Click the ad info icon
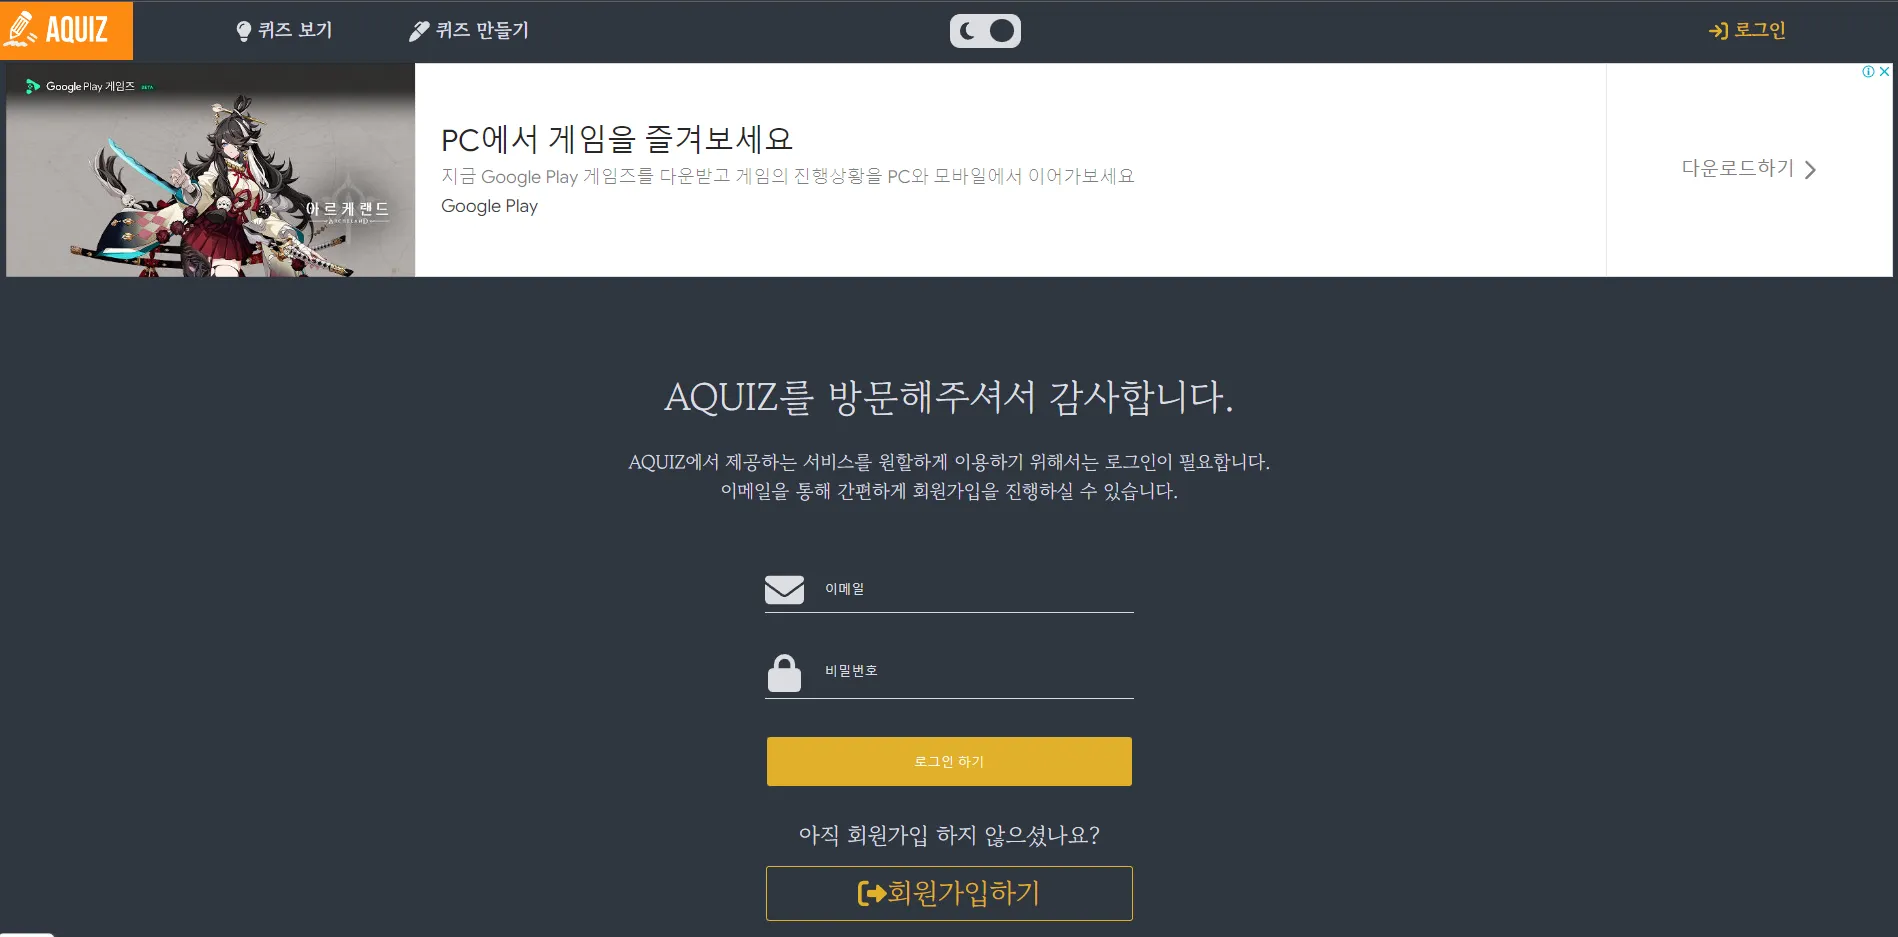 pos(1868,72)
